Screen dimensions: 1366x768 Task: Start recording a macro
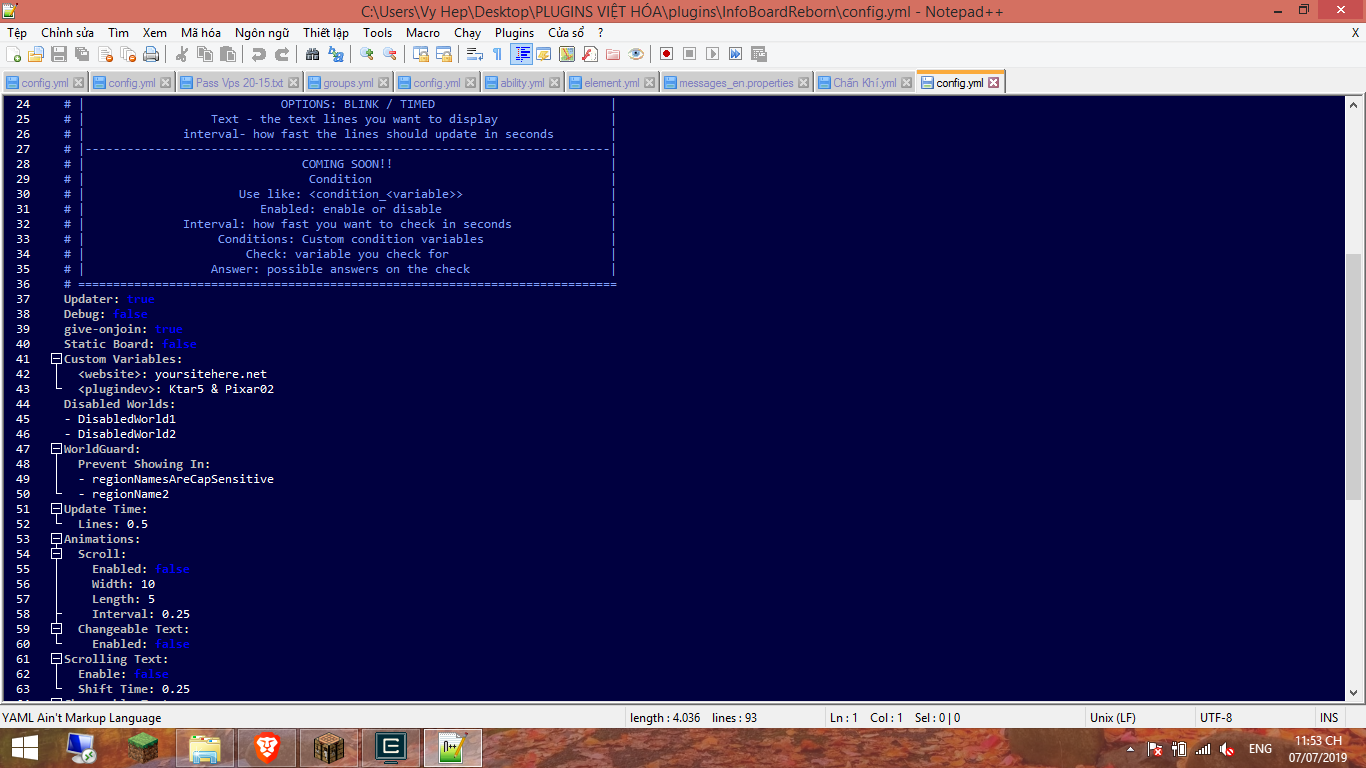click(666, 54)
